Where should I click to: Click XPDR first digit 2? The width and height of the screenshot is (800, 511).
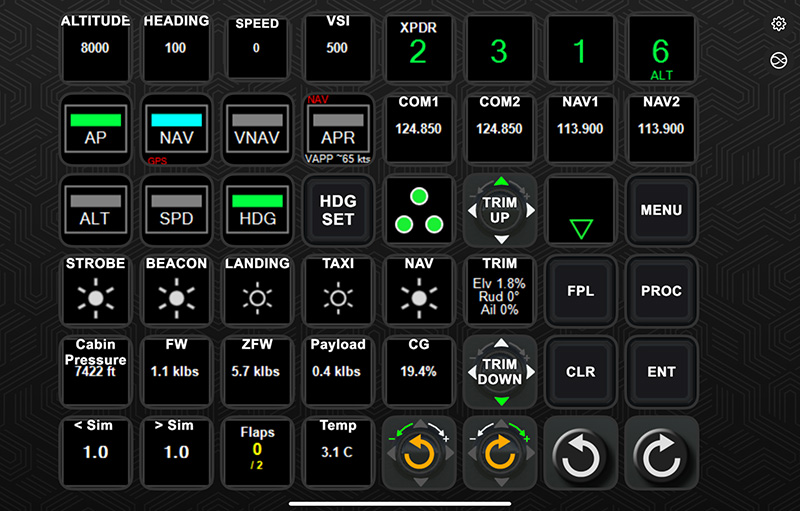419,48
